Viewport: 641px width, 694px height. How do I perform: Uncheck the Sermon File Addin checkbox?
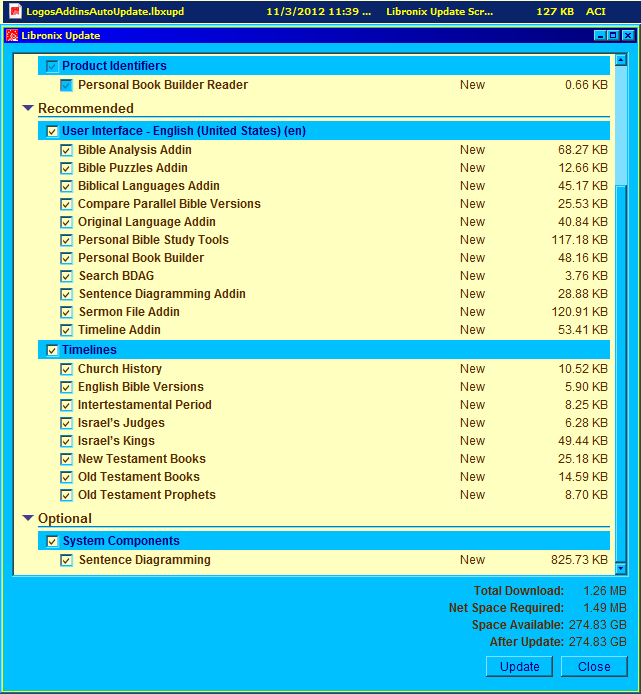coord(66,312)
